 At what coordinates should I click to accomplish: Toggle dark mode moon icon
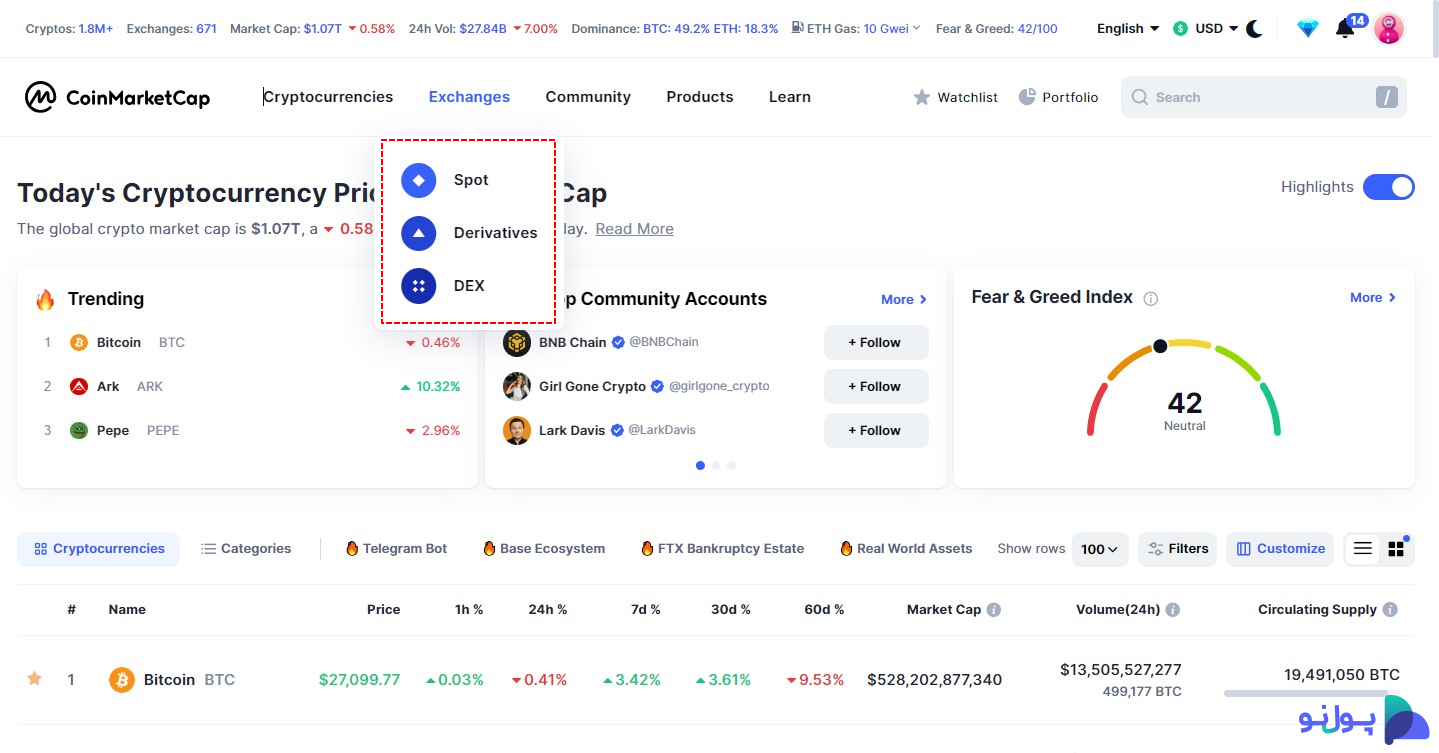point(1254,29)
